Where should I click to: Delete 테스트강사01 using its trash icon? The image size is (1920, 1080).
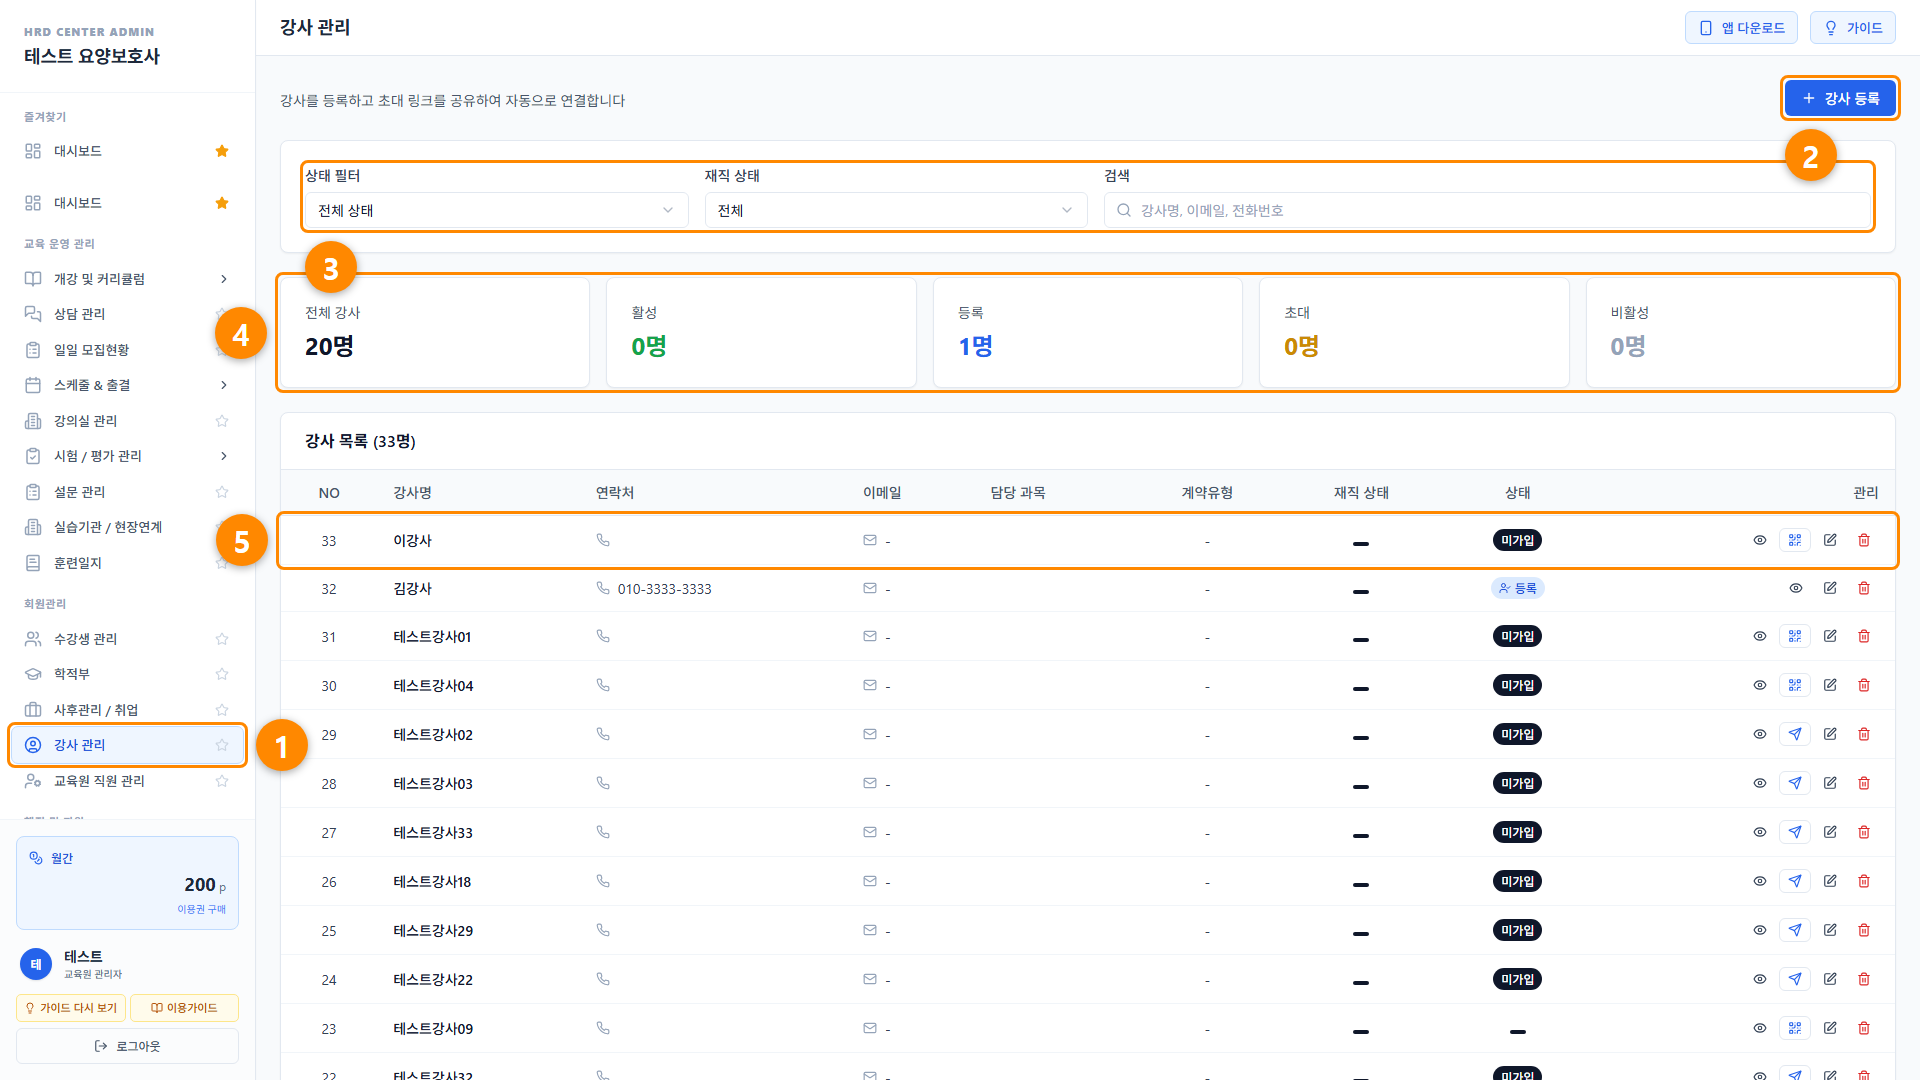(x=1864, y=636)
